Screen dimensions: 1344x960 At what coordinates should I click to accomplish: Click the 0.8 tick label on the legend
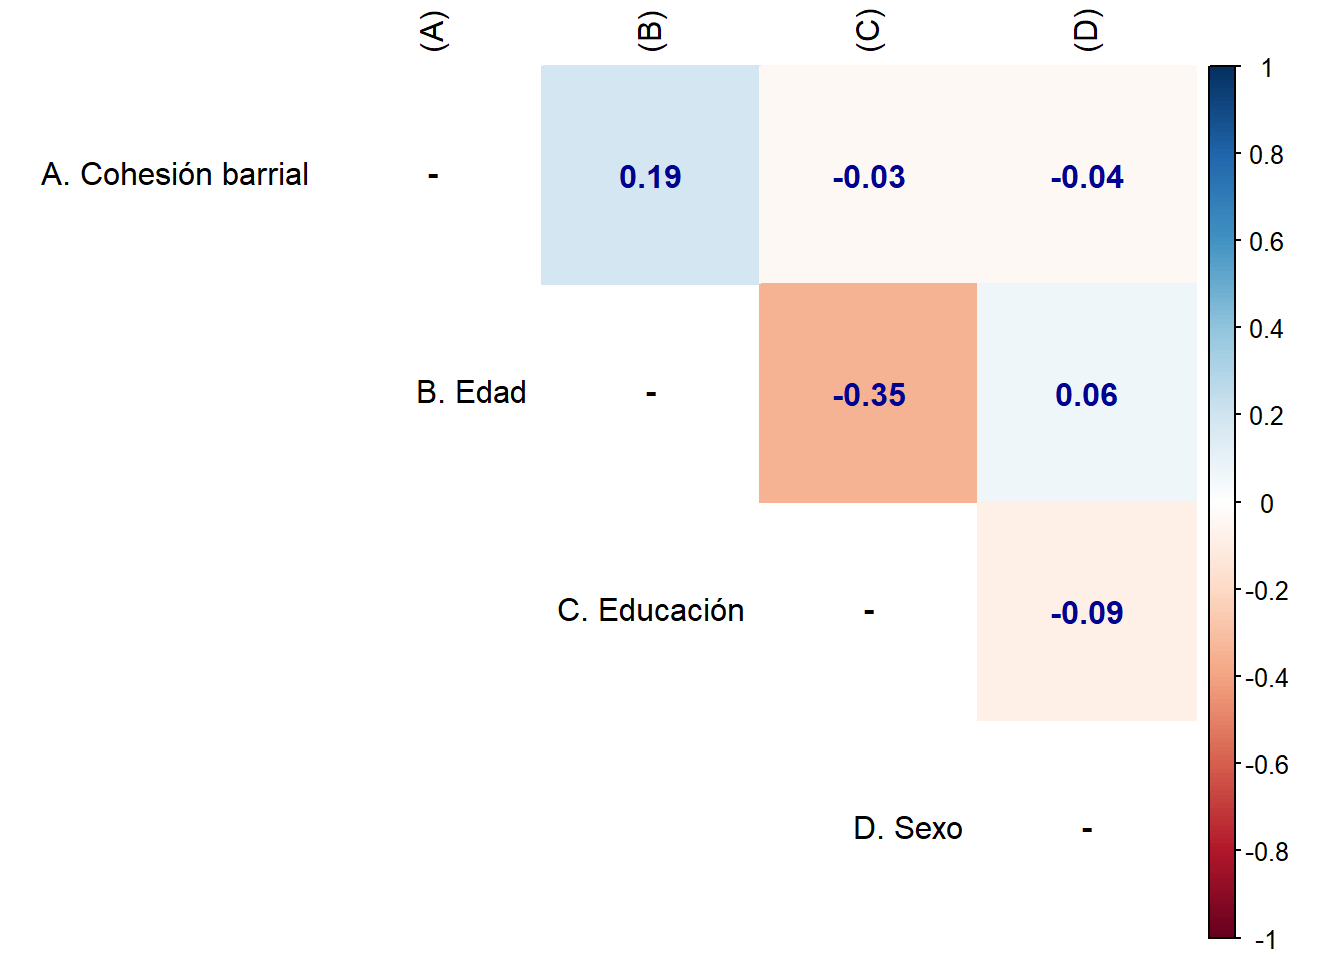click(1266, 155)
